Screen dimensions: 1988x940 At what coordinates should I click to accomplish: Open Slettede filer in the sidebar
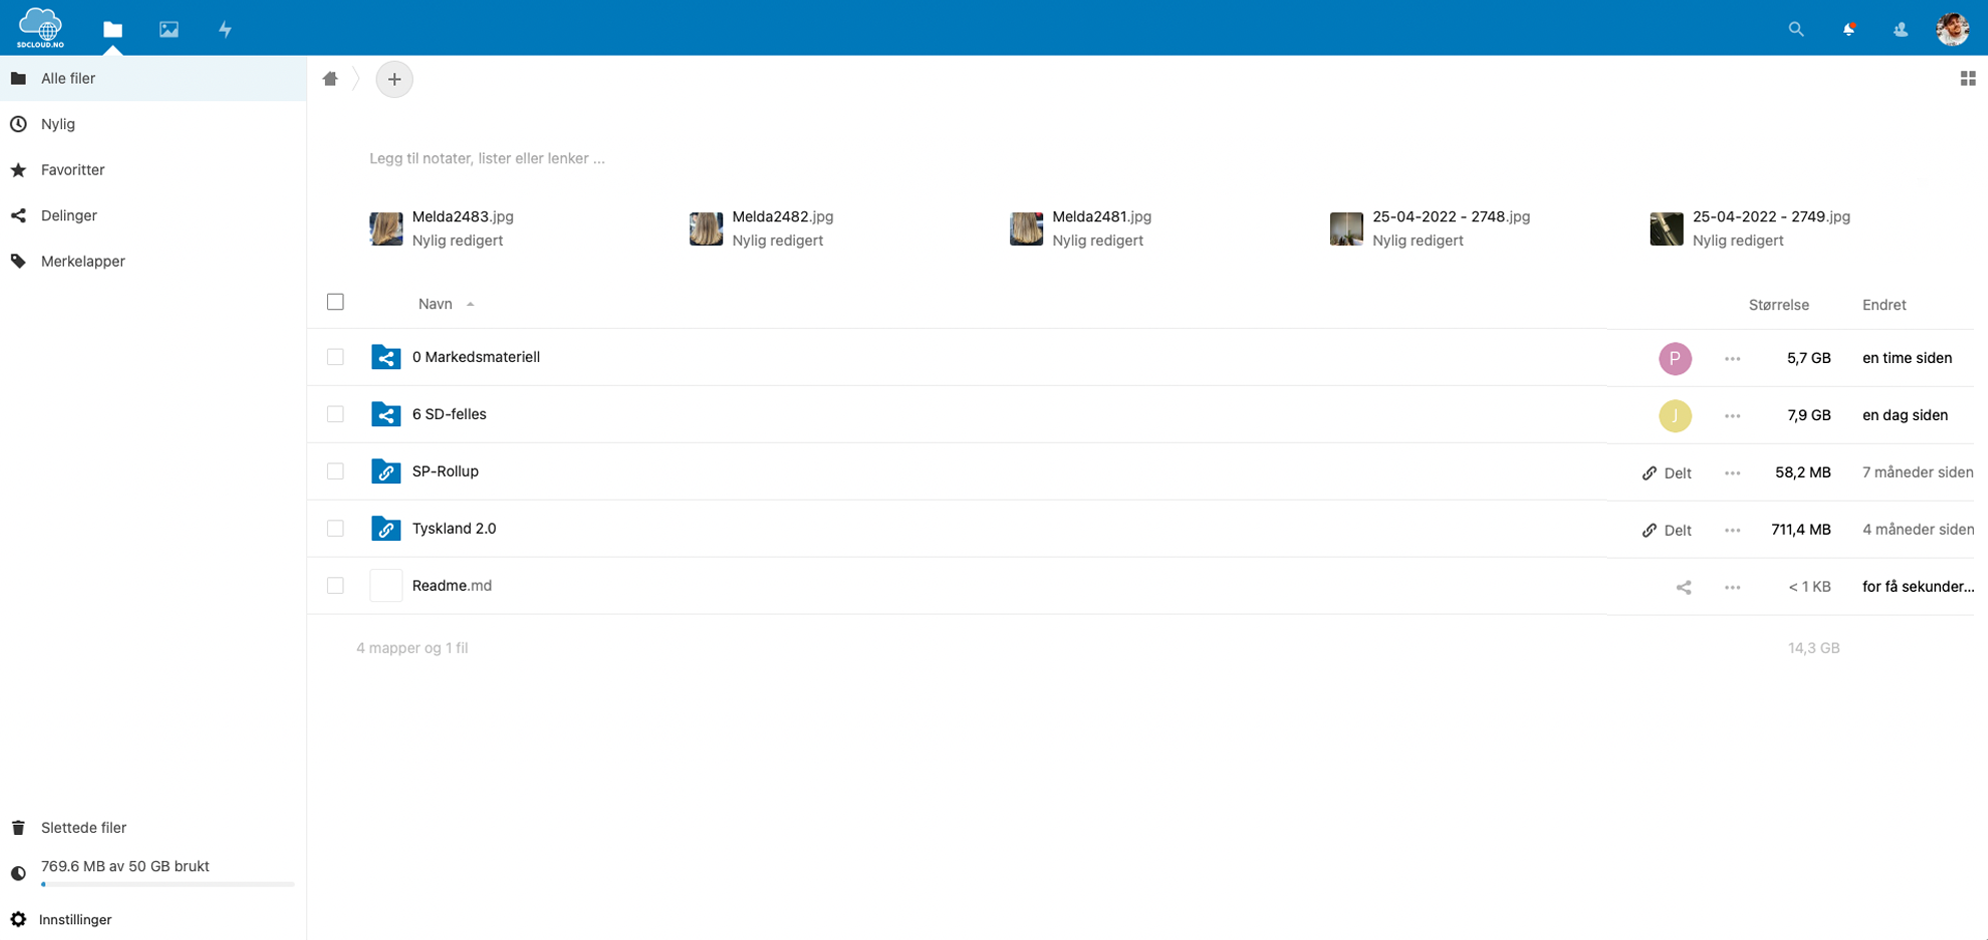(83, 827)
